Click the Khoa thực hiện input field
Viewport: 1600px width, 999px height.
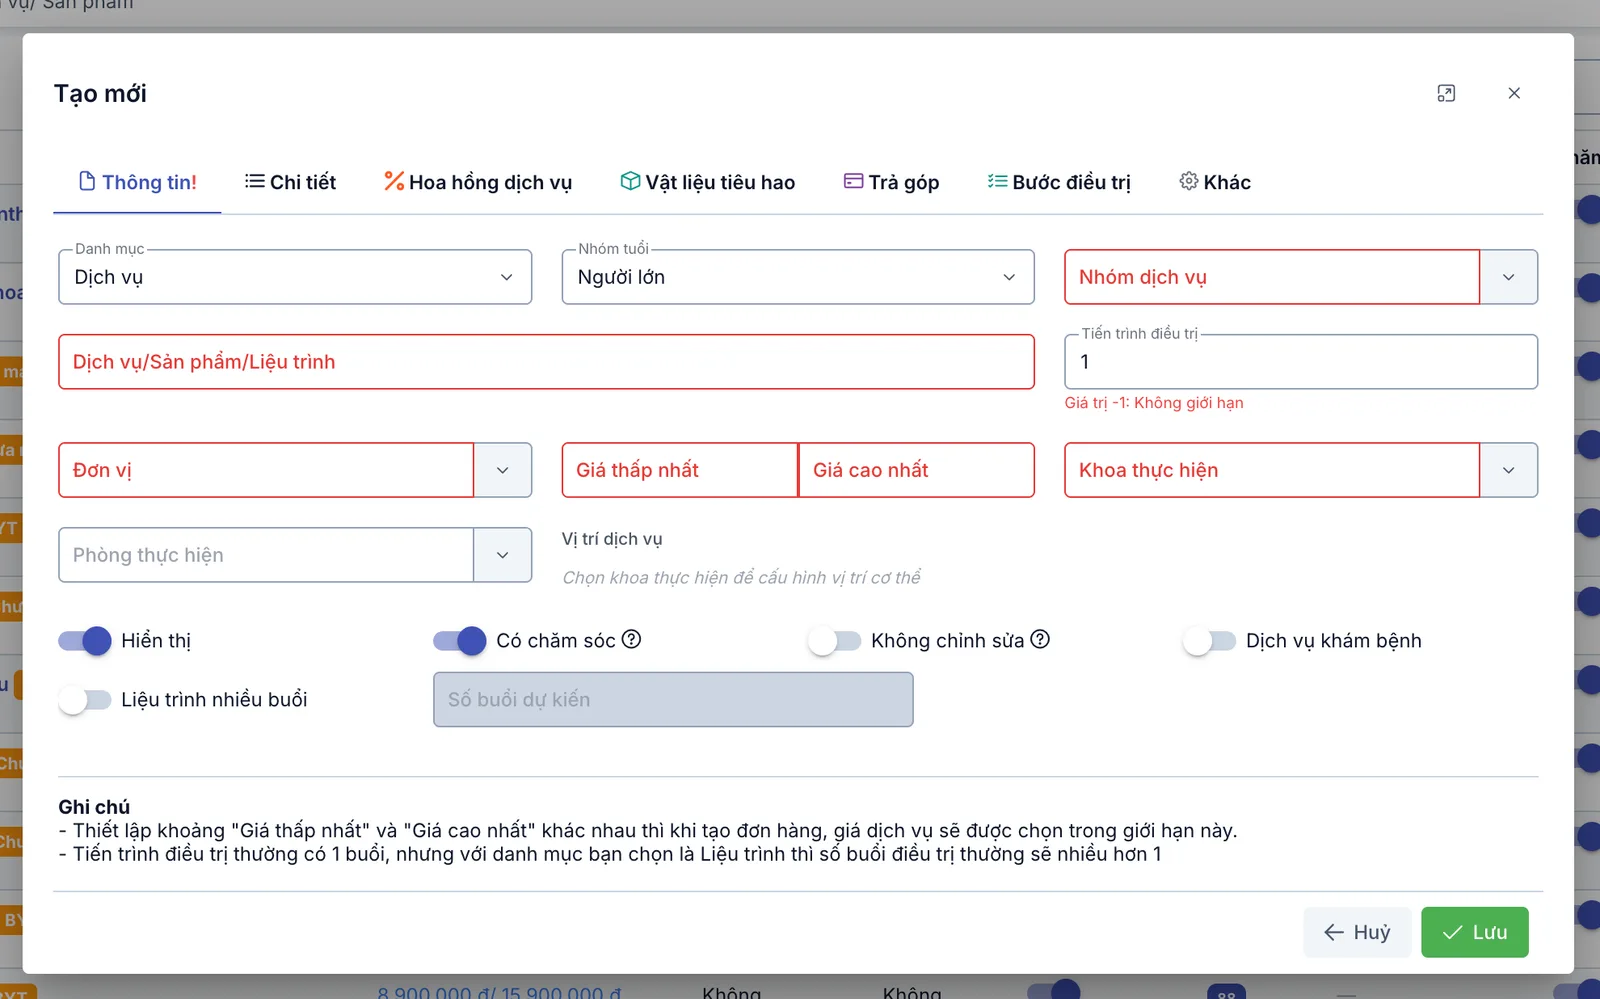coord(1272,470)
